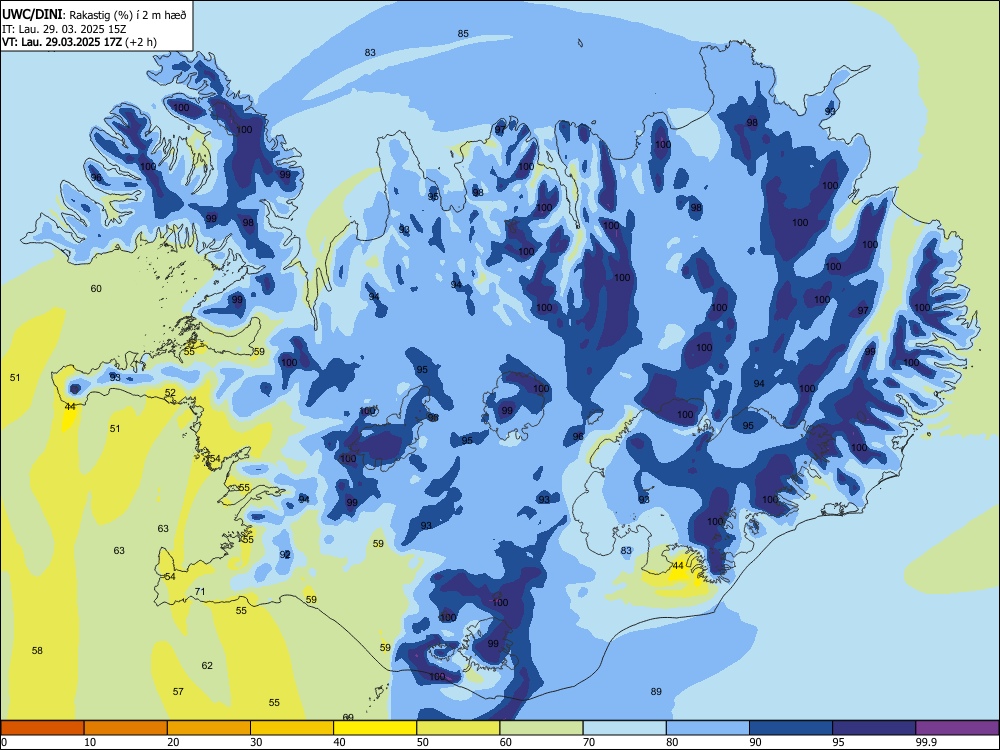Select the '89' humidity value over the southeast sea
Image resolution: width=1000 pixels, height=750 pixels.
(656, 691)
